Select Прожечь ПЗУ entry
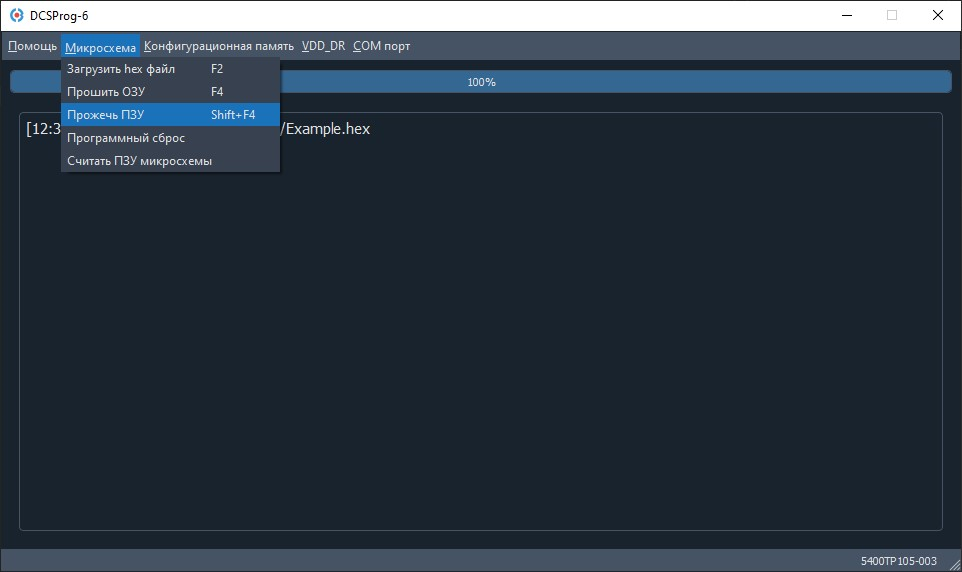Viewport: 962px width, 572px height. pyautogui.click(x=171, y=115)
